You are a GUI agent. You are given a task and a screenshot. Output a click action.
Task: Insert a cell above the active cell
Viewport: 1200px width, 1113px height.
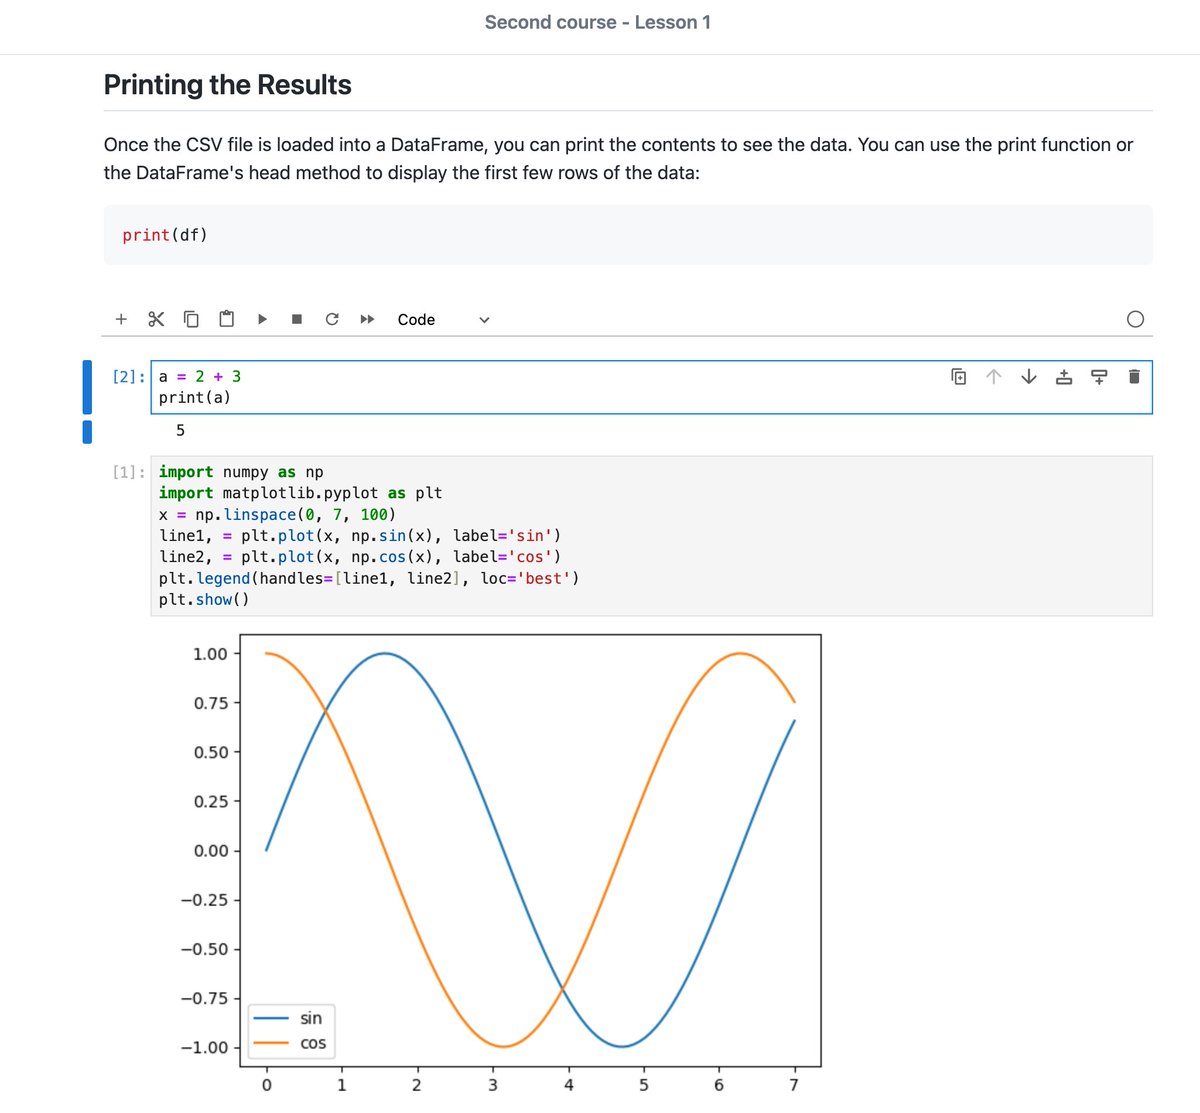tap(1064, 377)
